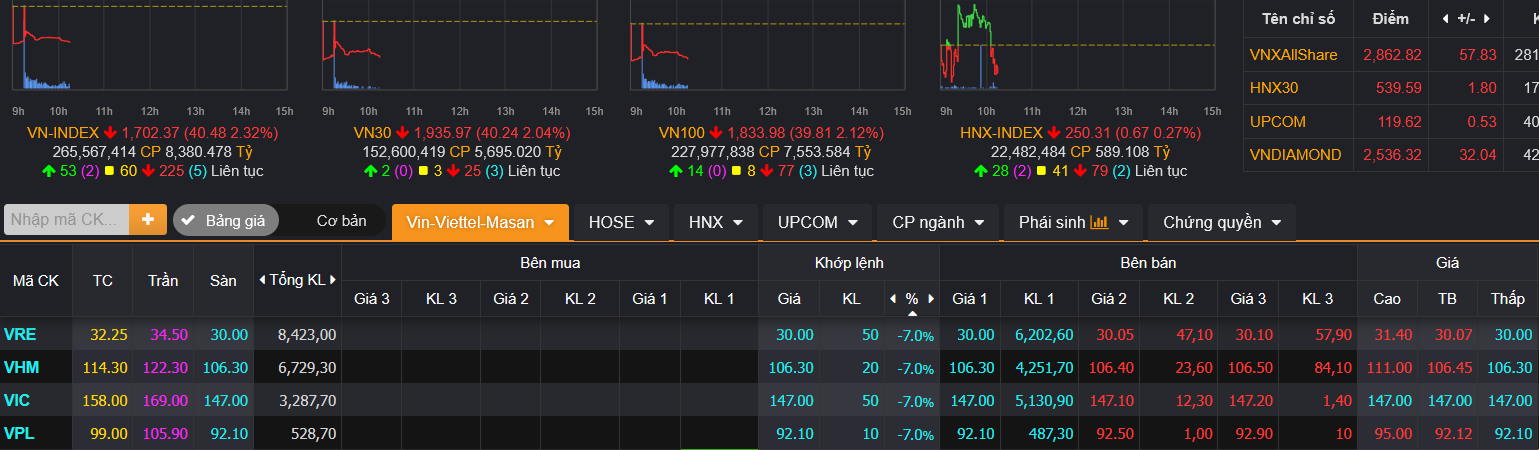
Task: Click right arrow beside +/- index header
Action: pyautogui.click(x=1489, y=19)
